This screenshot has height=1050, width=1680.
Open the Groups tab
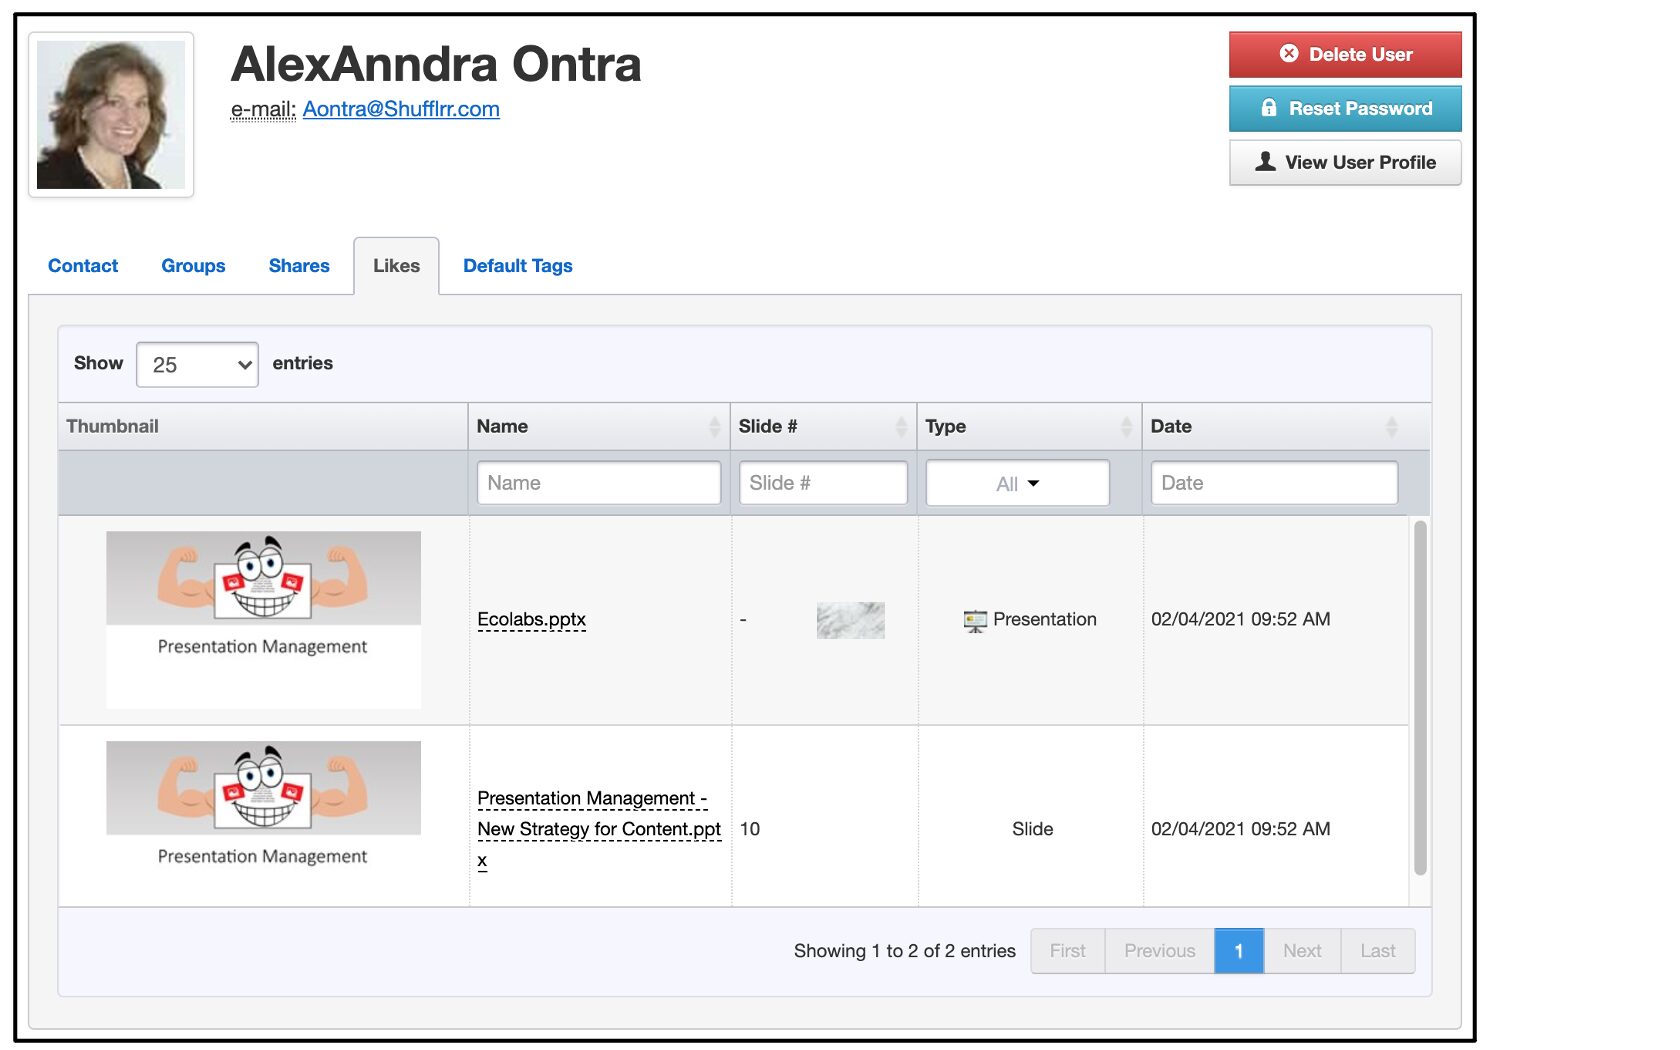[193, 266]
